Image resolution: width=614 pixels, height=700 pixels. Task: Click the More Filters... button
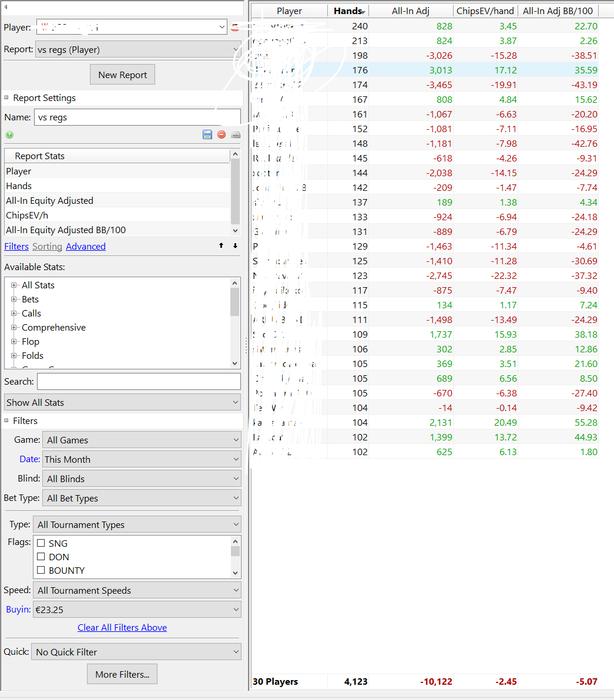coord(122,674)
